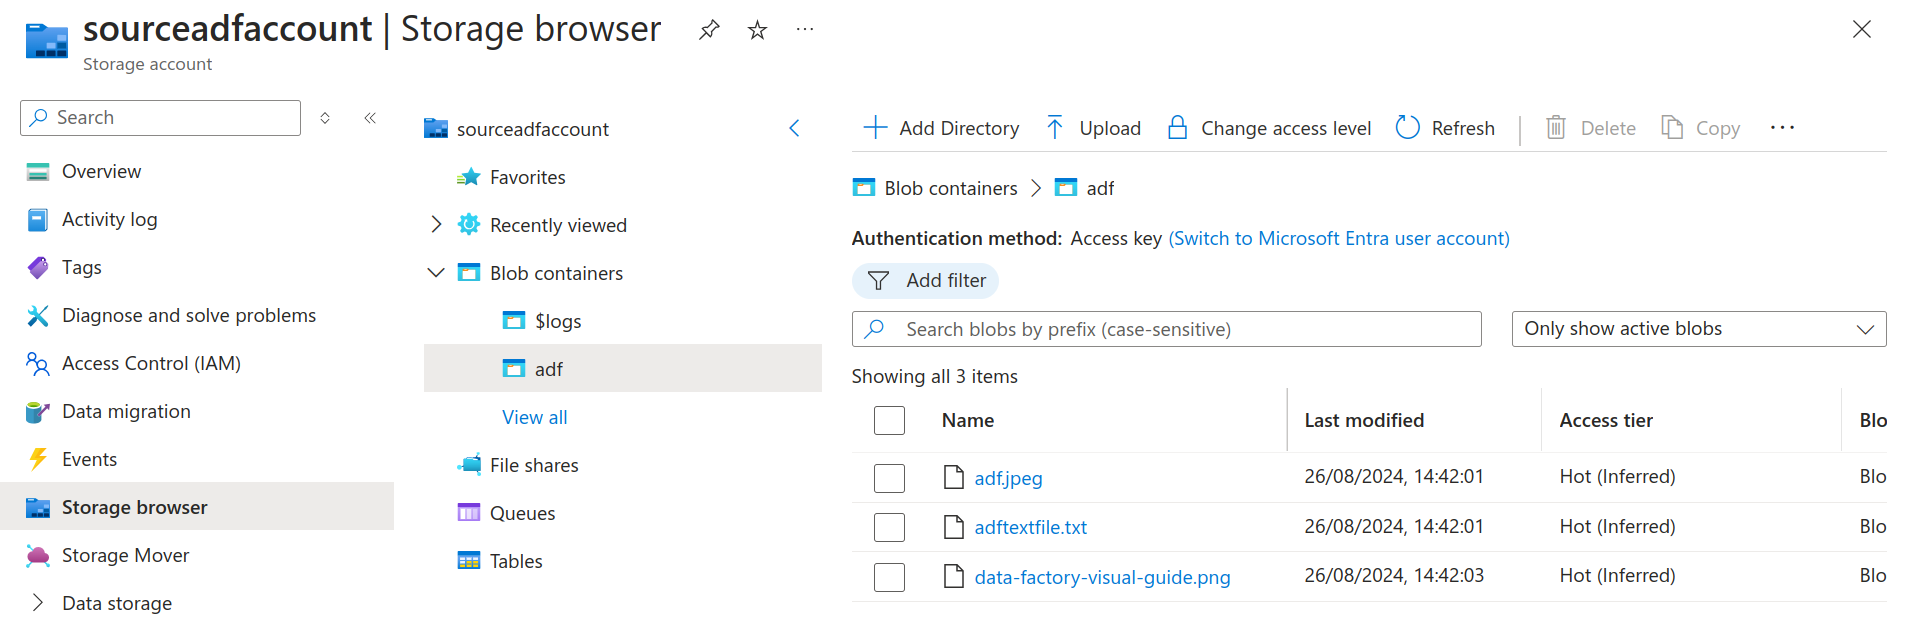Open the ellipsis menu beside the title
Viewport: 1913px width, 629px height.
tap(805, 30)
